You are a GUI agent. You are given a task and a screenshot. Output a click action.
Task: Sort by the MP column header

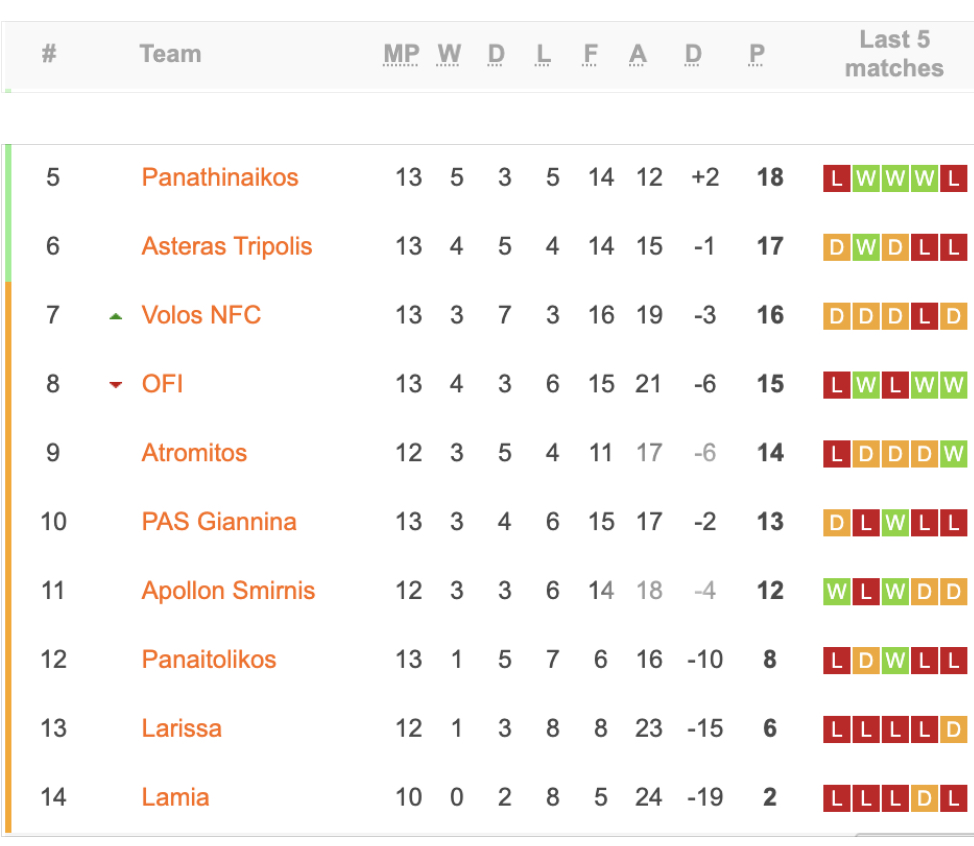click(401, 54)
